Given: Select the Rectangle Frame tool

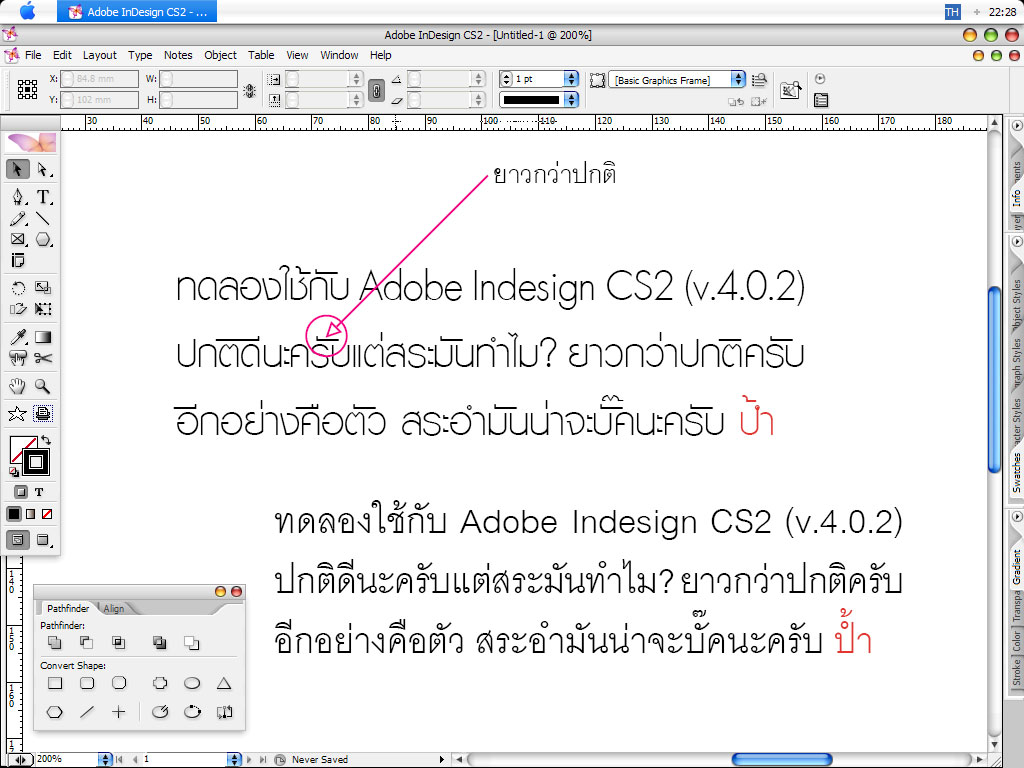Looking at the screenshot, I should pyautogui.click(x=18, y=240).
